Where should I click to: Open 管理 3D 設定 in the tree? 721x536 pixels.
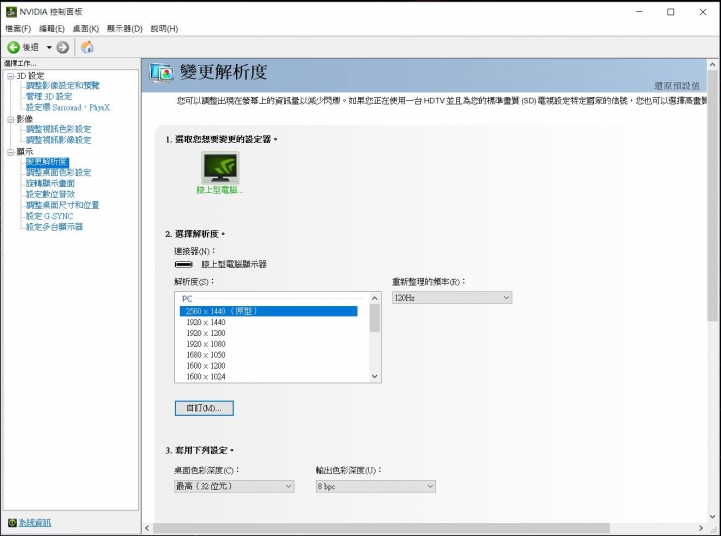point(49,97)
